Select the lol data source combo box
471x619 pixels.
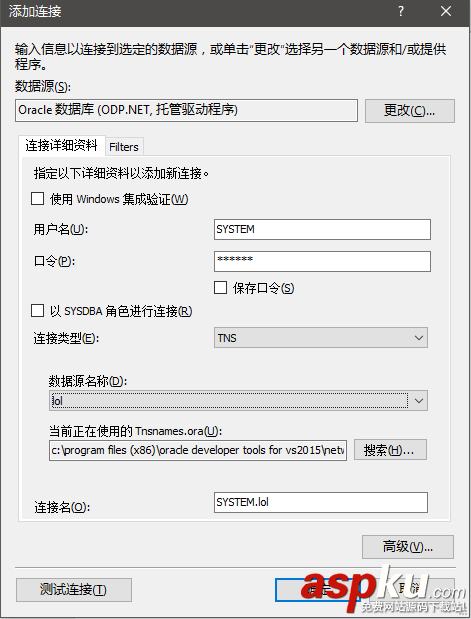(x=238, y=401)
